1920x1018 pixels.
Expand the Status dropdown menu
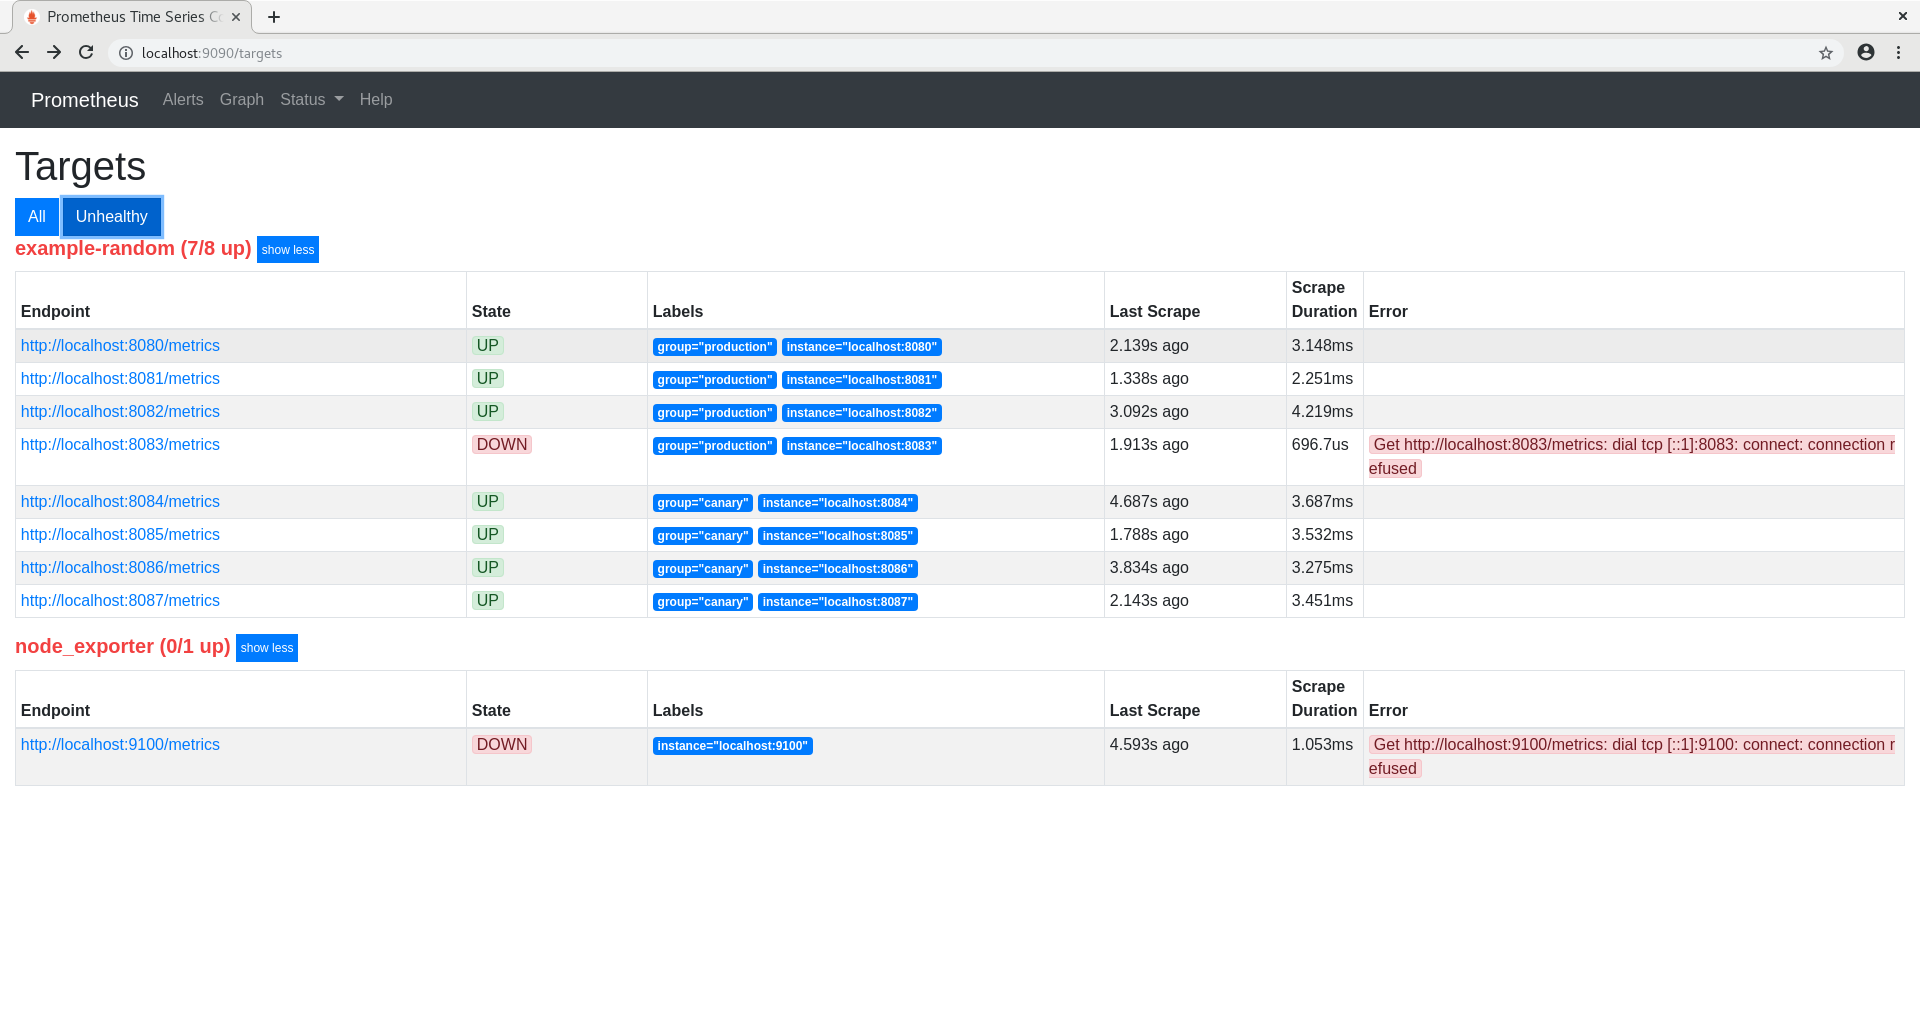coord(312,100)
